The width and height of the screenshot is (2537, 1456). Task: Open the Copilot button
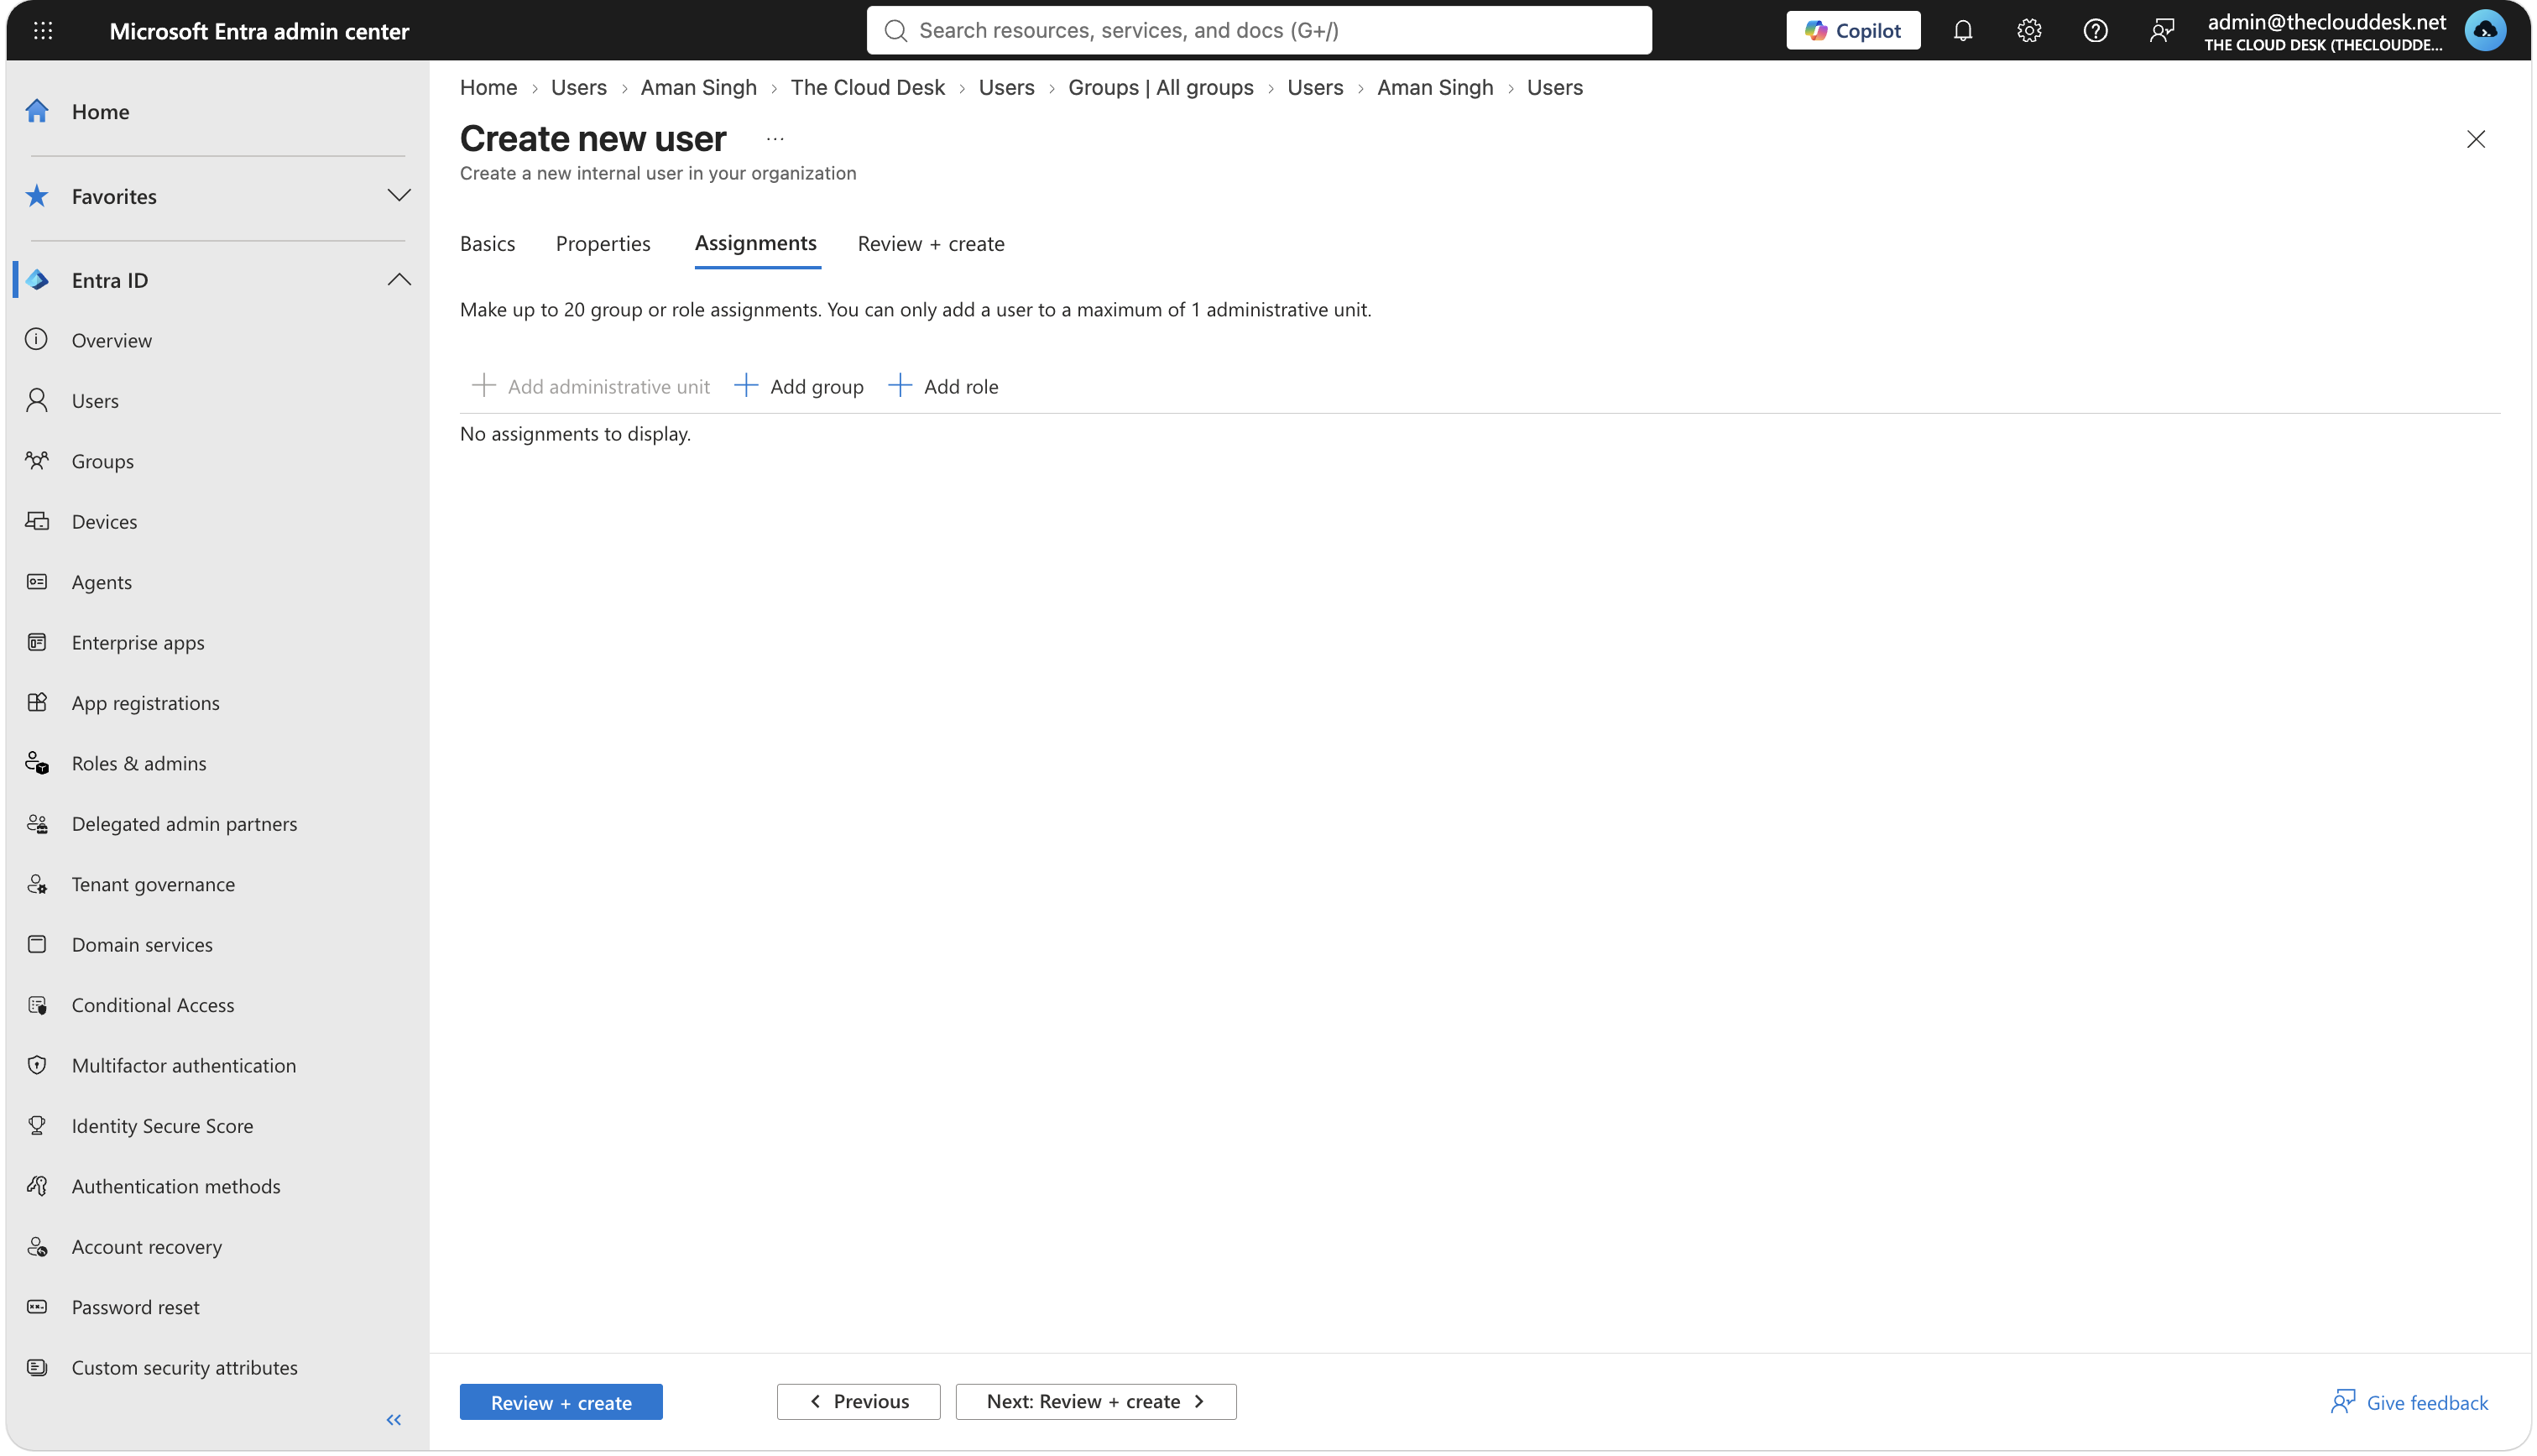[x=1853, y=30]
